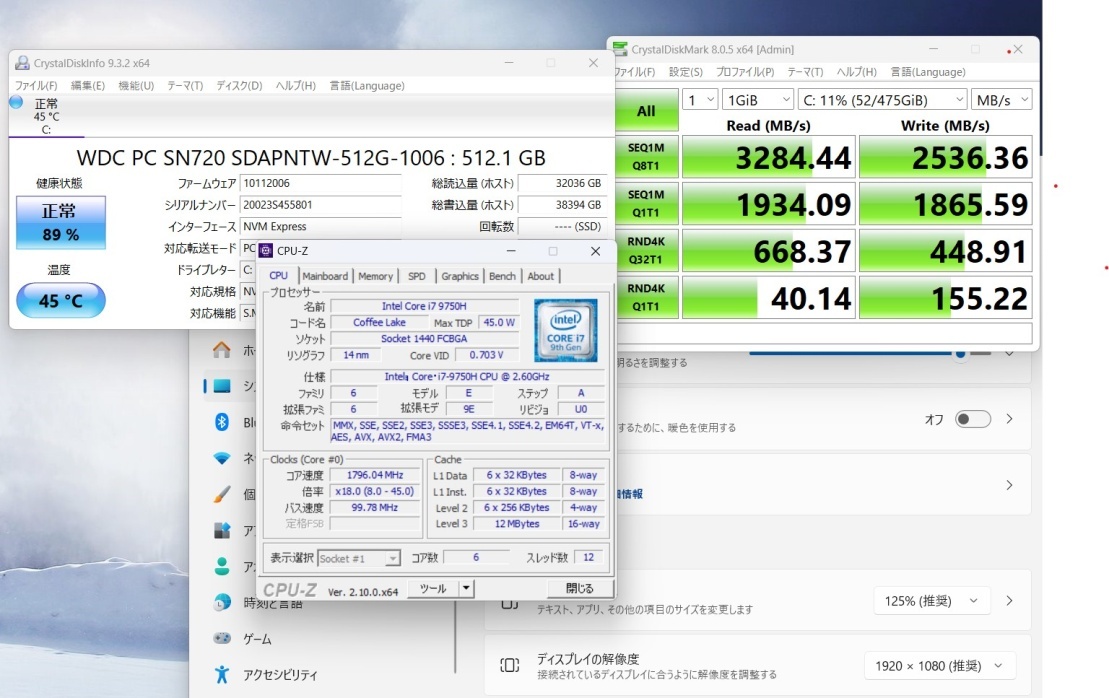Switch to the About tab in CPU-Z
Viewport: 1109px width, 698px height.
pos(540,276)
